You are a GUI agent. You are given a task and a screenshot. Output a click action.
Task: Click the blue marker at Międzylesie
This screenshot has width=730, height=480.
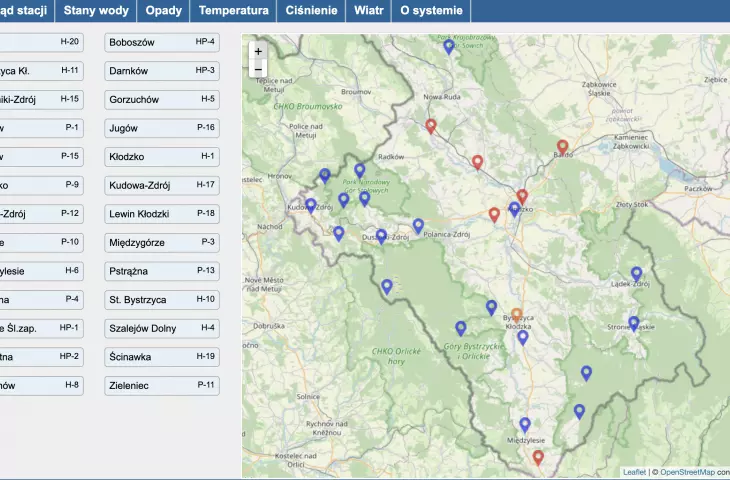(525, 425)
